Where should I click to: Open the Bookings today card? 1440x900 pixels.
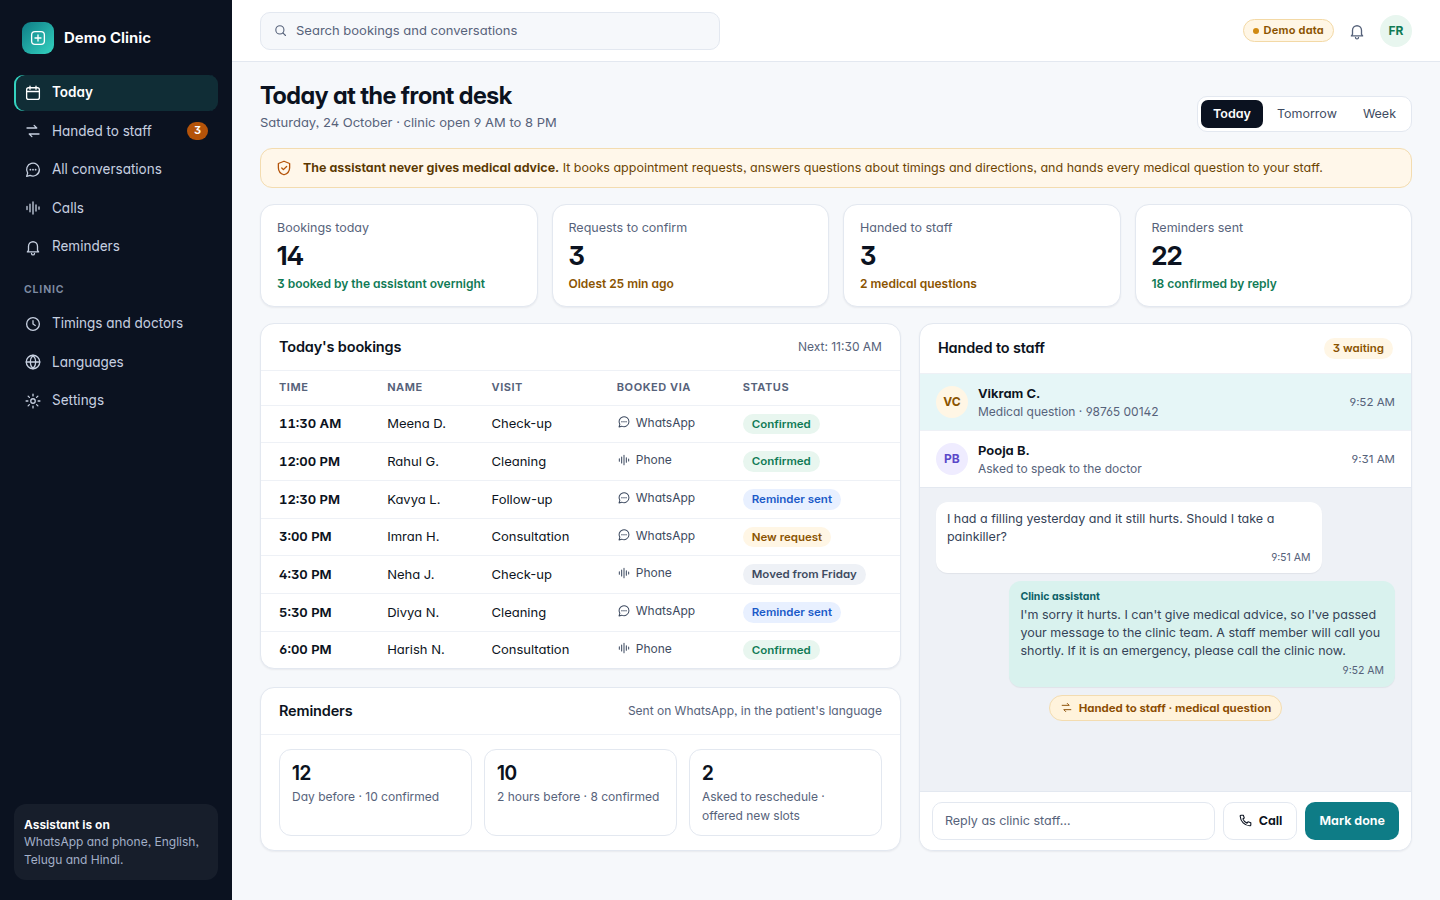click(399, 256)
